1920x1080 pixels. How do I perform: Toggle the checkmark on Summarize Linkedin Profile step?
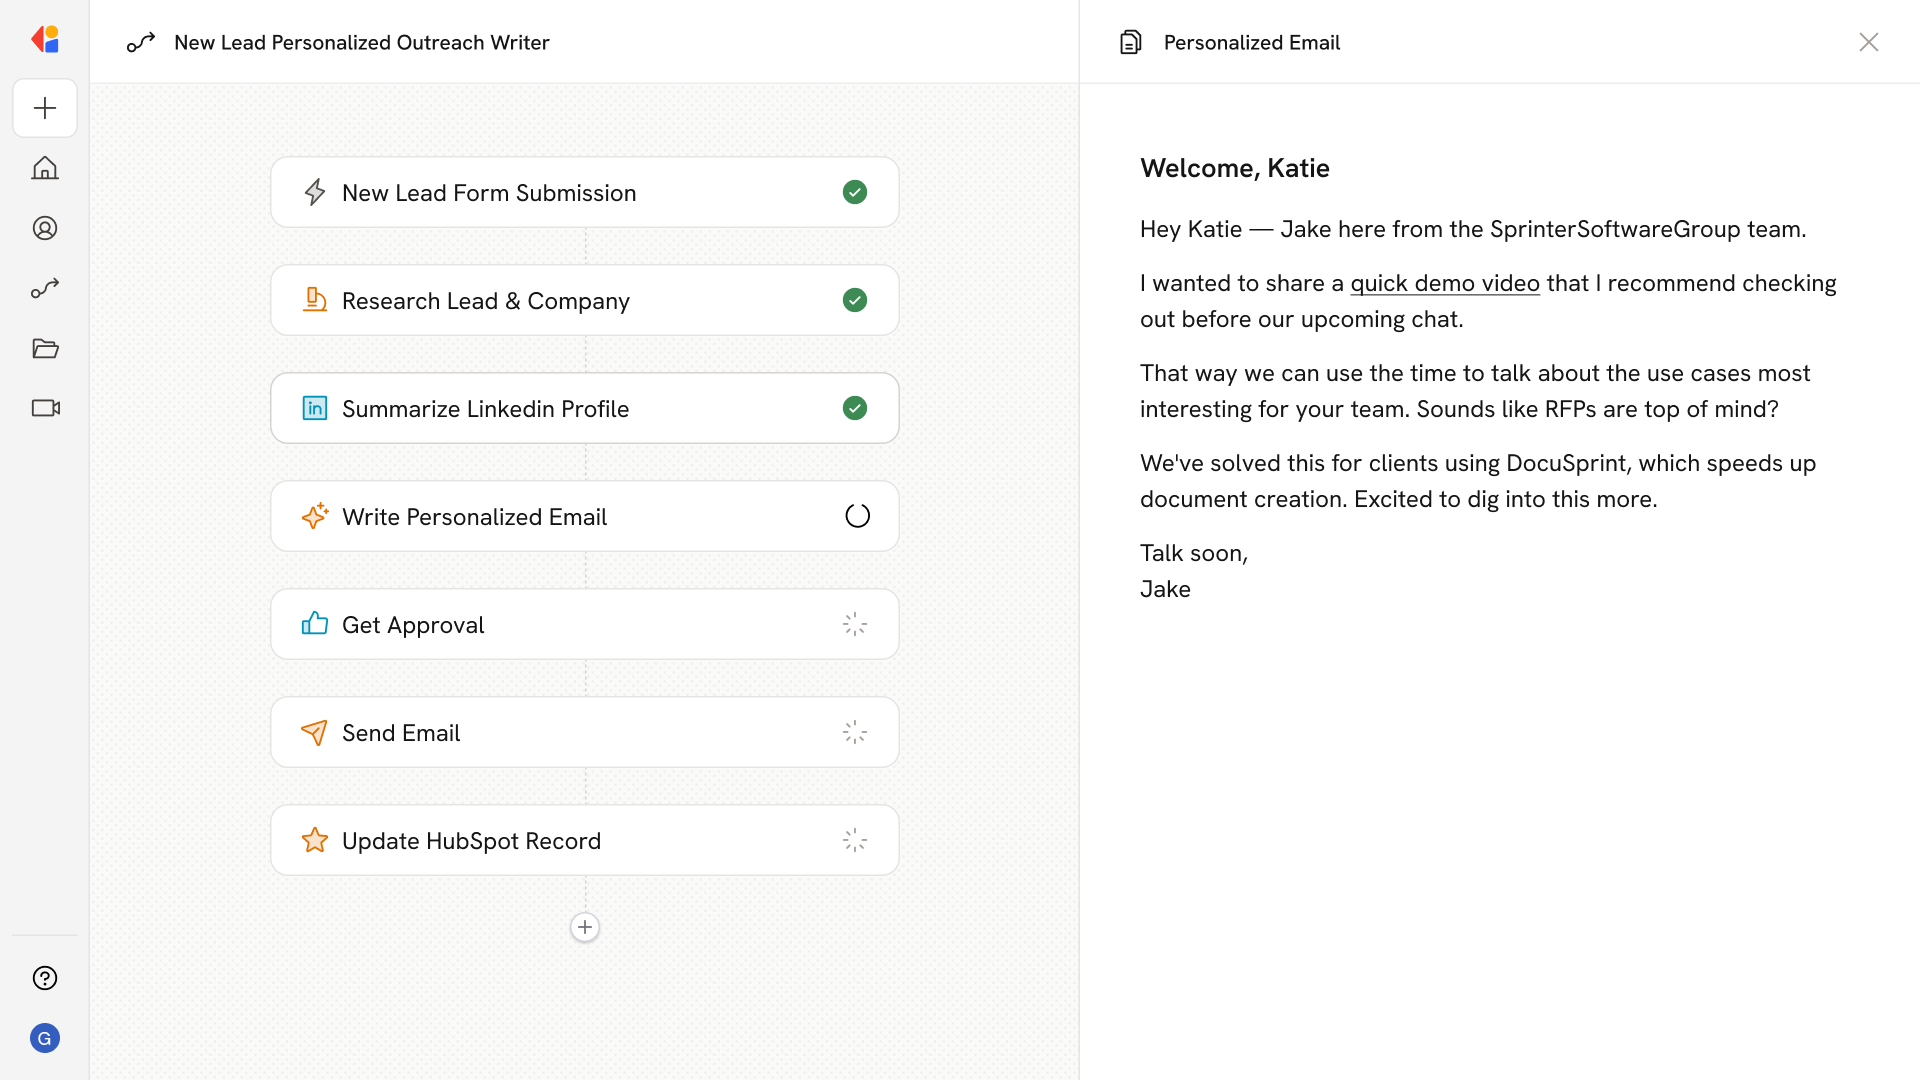click(x=855, y=408)
